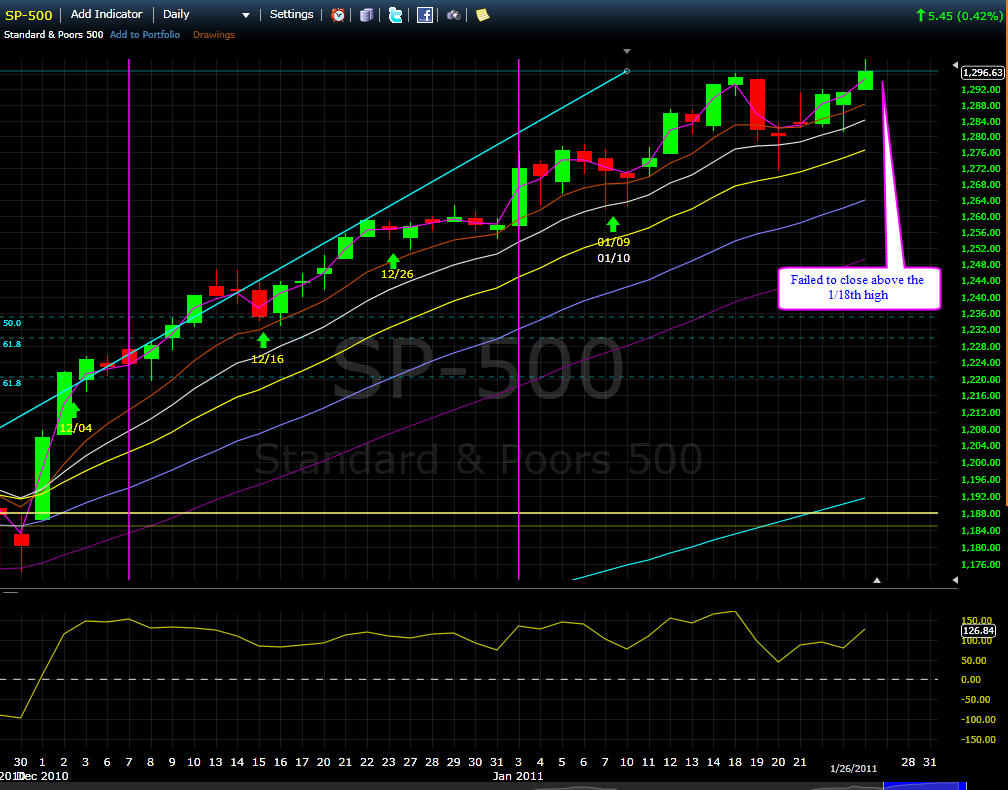1008x790 pixels.
Task: Select the 12/16 arrow marker
Action: (x=263, y=340)
